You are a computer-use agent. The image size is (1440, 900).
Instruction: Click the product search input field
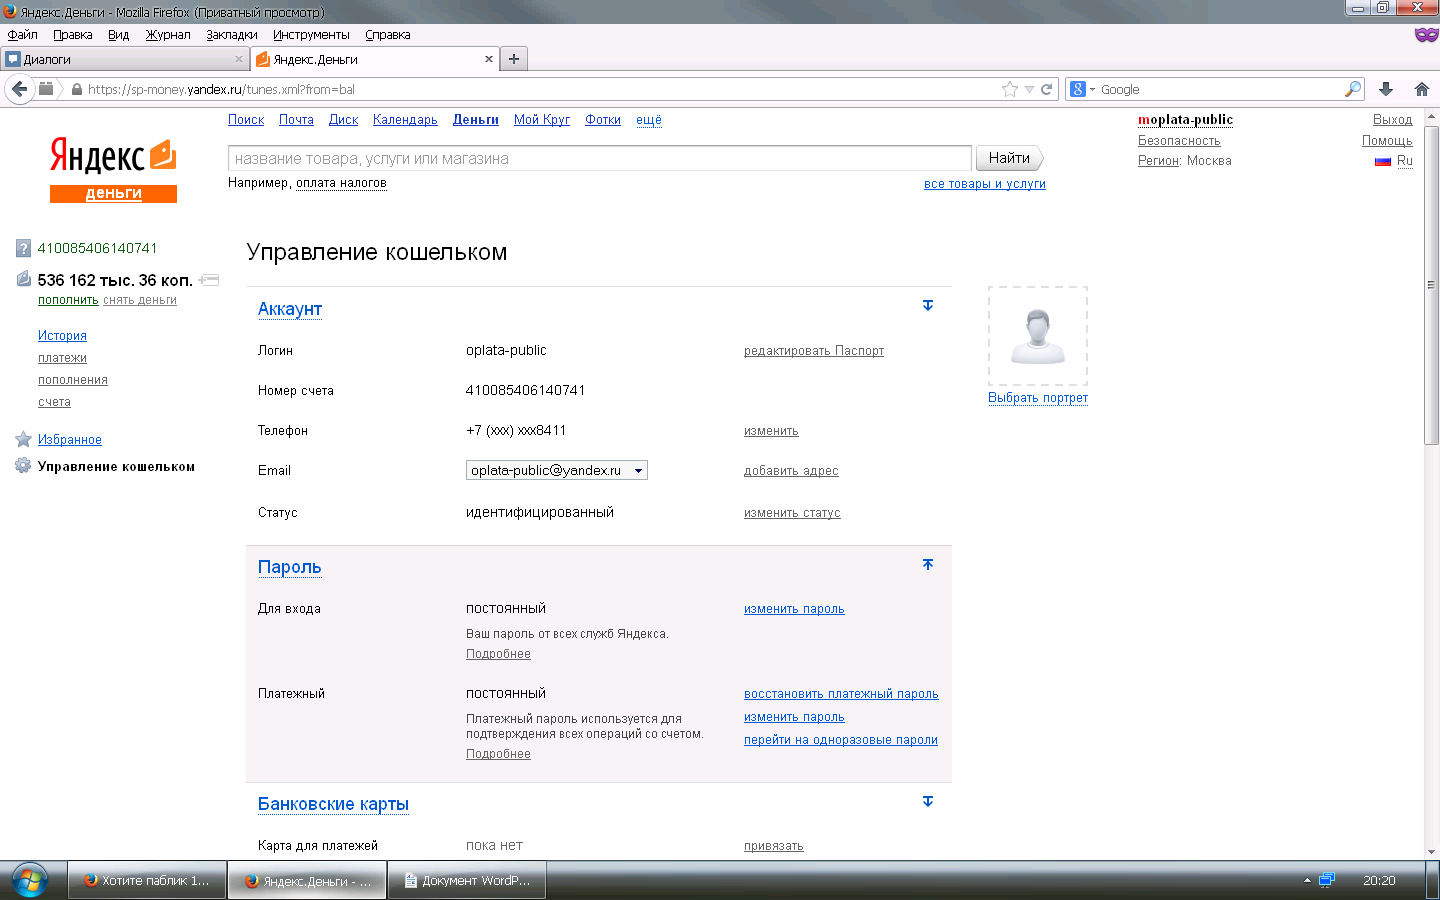pos(600,158)
